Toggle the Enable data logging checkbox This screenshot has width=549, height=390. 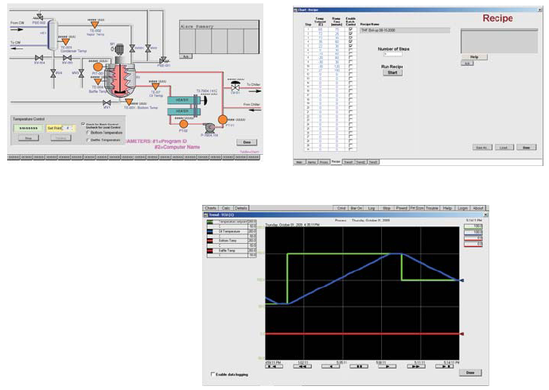click(x=213, y=374)
